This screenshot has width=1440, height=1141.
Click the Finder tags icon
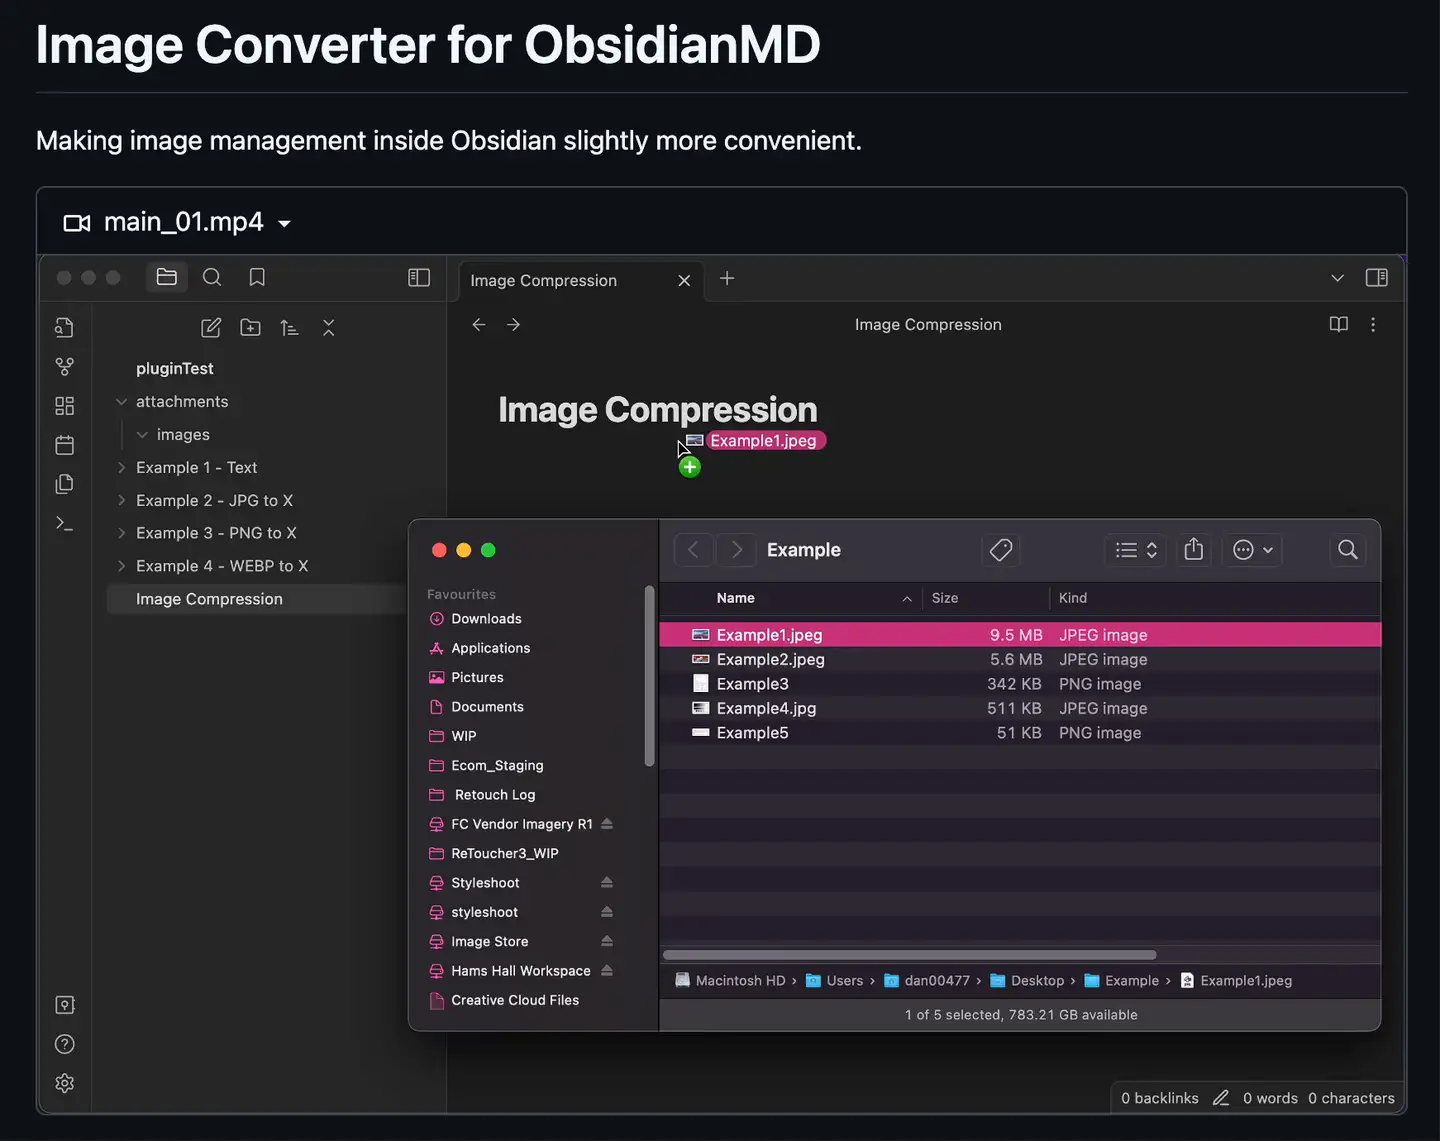tap(1001, 550)
